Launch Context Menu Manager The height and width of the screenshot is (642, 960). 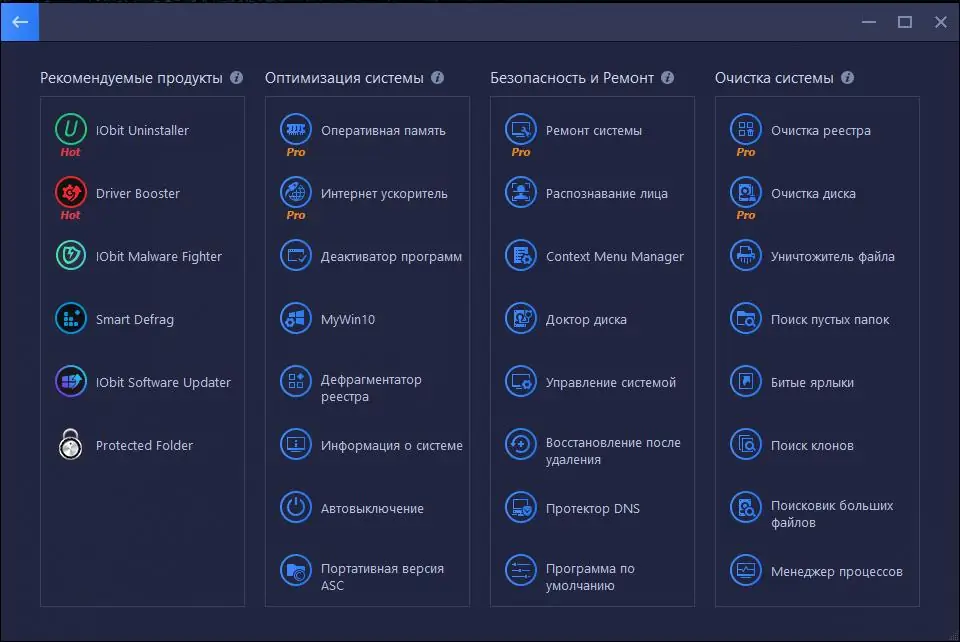click(x=595, y=256)
